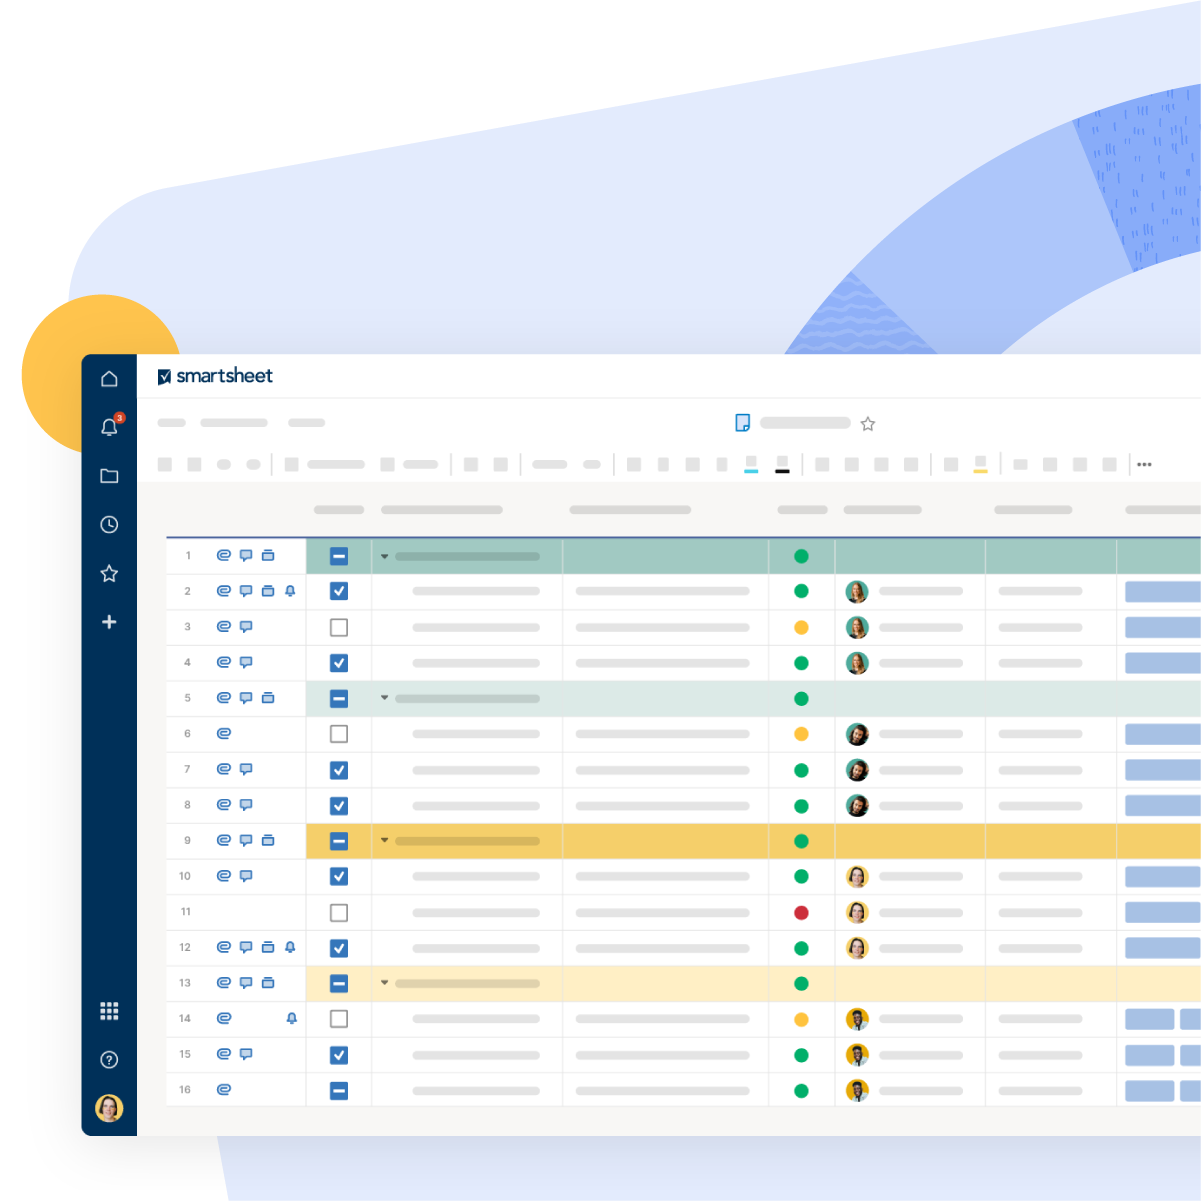Open reminder bell on row 2
Viewport: 1201px width, 1201px height.
point(290,591)
